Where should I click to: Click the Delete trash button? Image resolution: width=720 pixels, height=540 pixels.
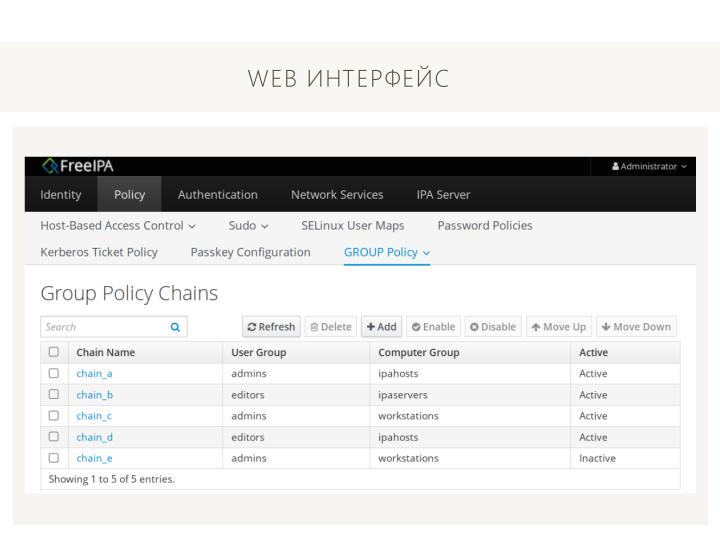click(x=330, y=327)
